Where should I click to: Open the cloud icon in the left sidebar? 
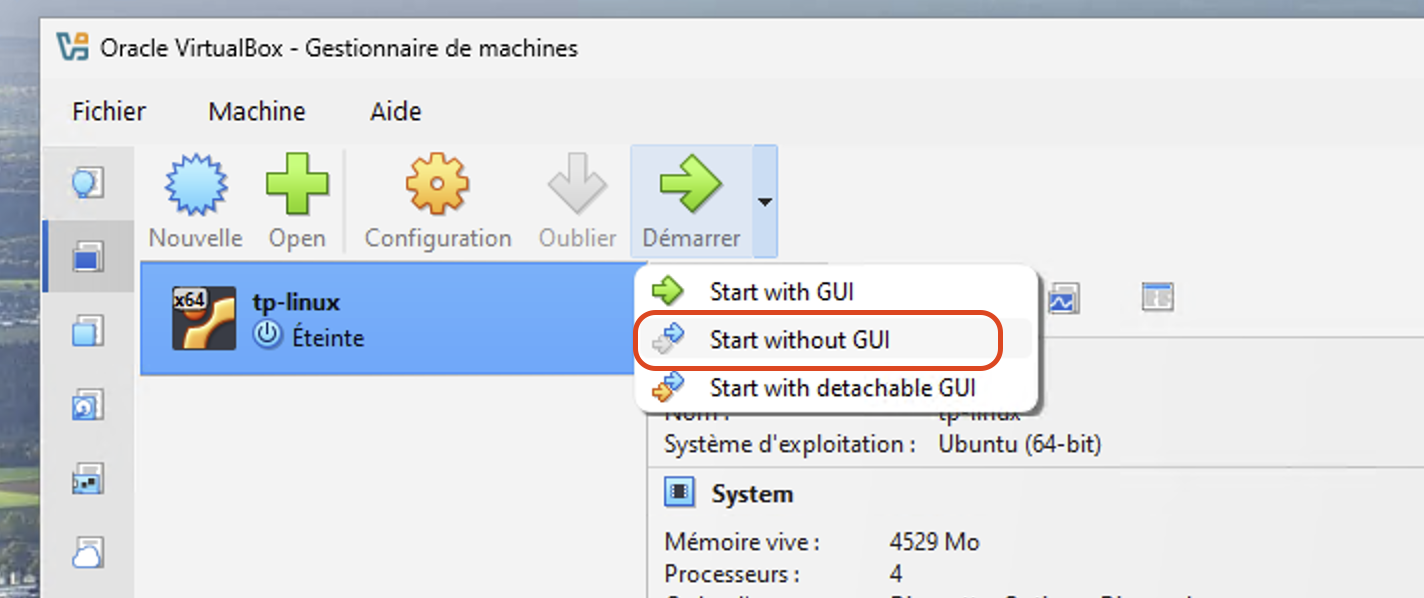pos(88,552)
